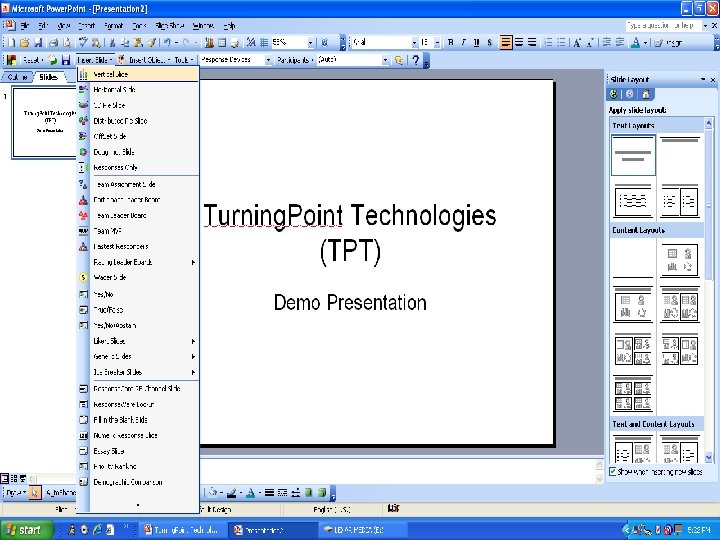This screenshot has width=720, height=540.
Task: Click the Numeric Response Slide icon
Action: (83, 435)
